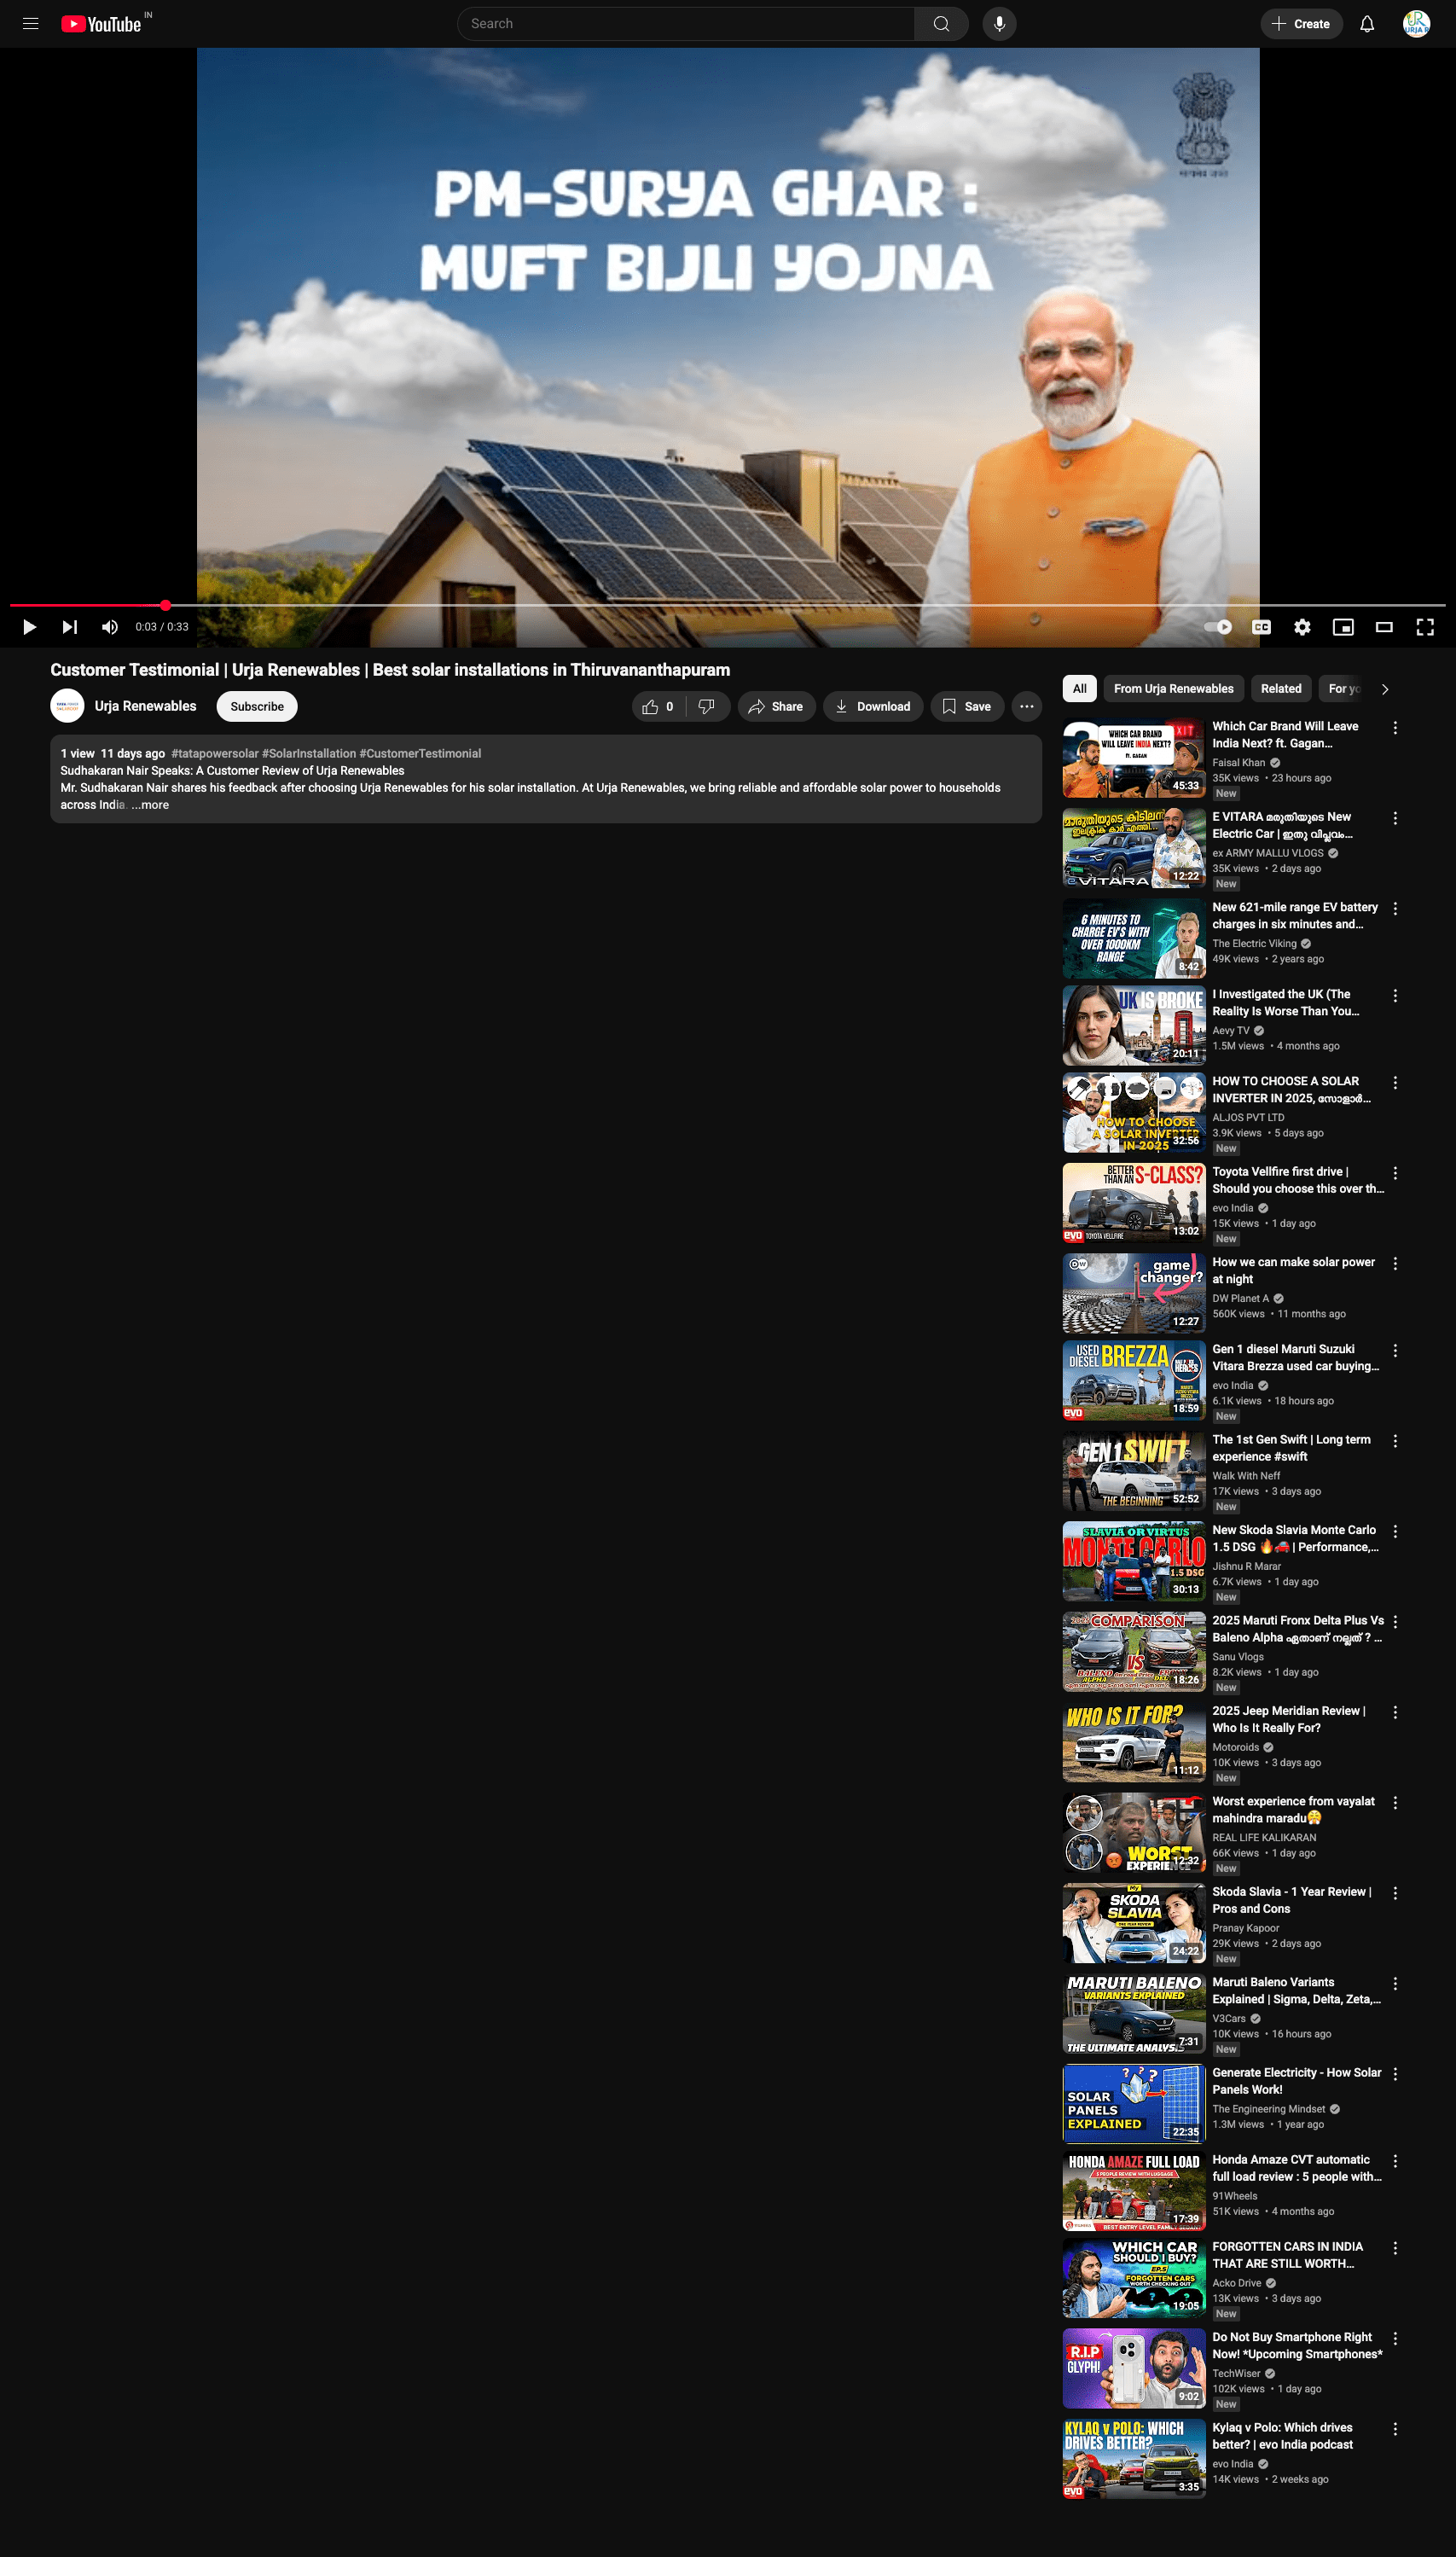Toggle the autoplay switch
The width and height of the screenshot is (1456, 2557).
1218,627
